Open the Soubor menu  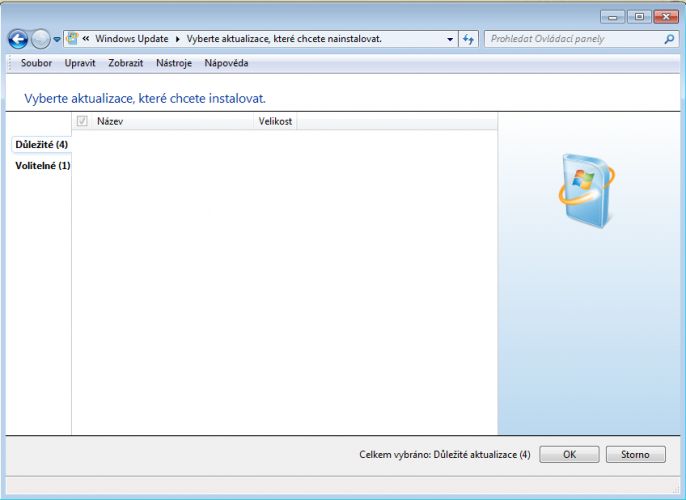tap(36, 63)
